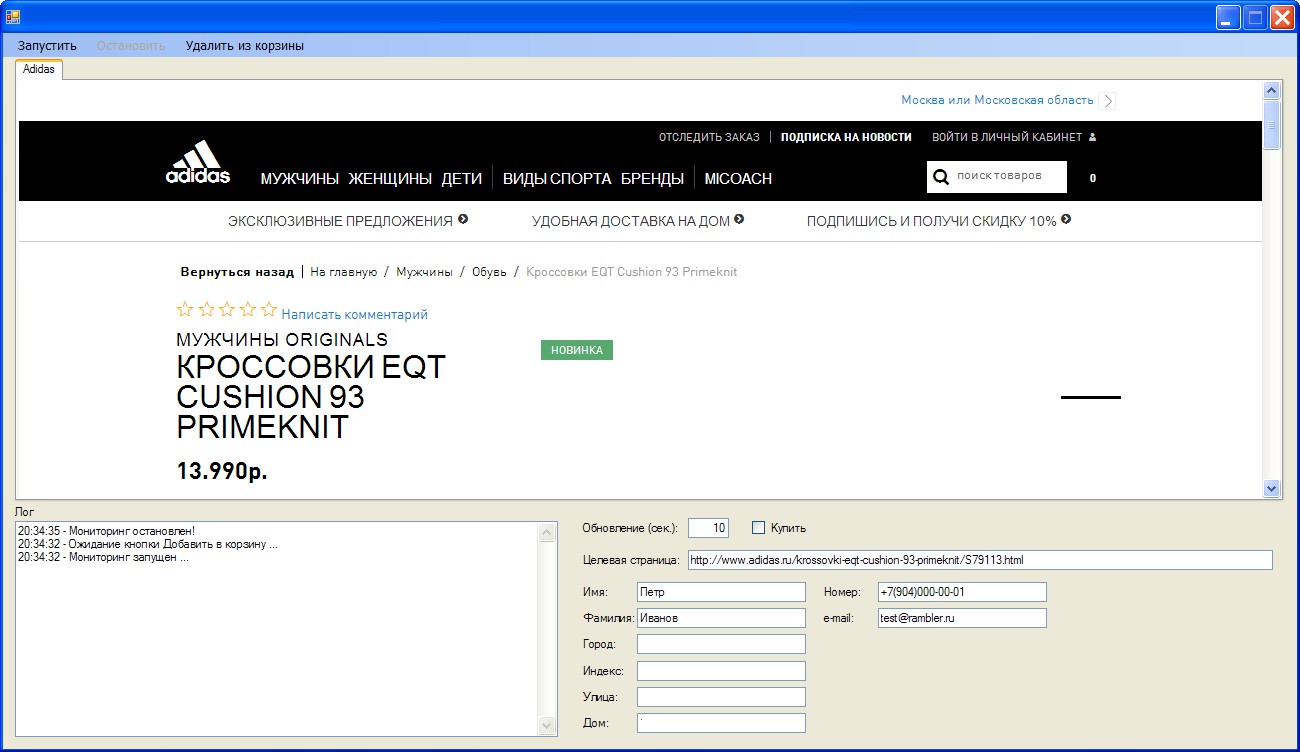Click the cart counter 0

click(1093, 178)
